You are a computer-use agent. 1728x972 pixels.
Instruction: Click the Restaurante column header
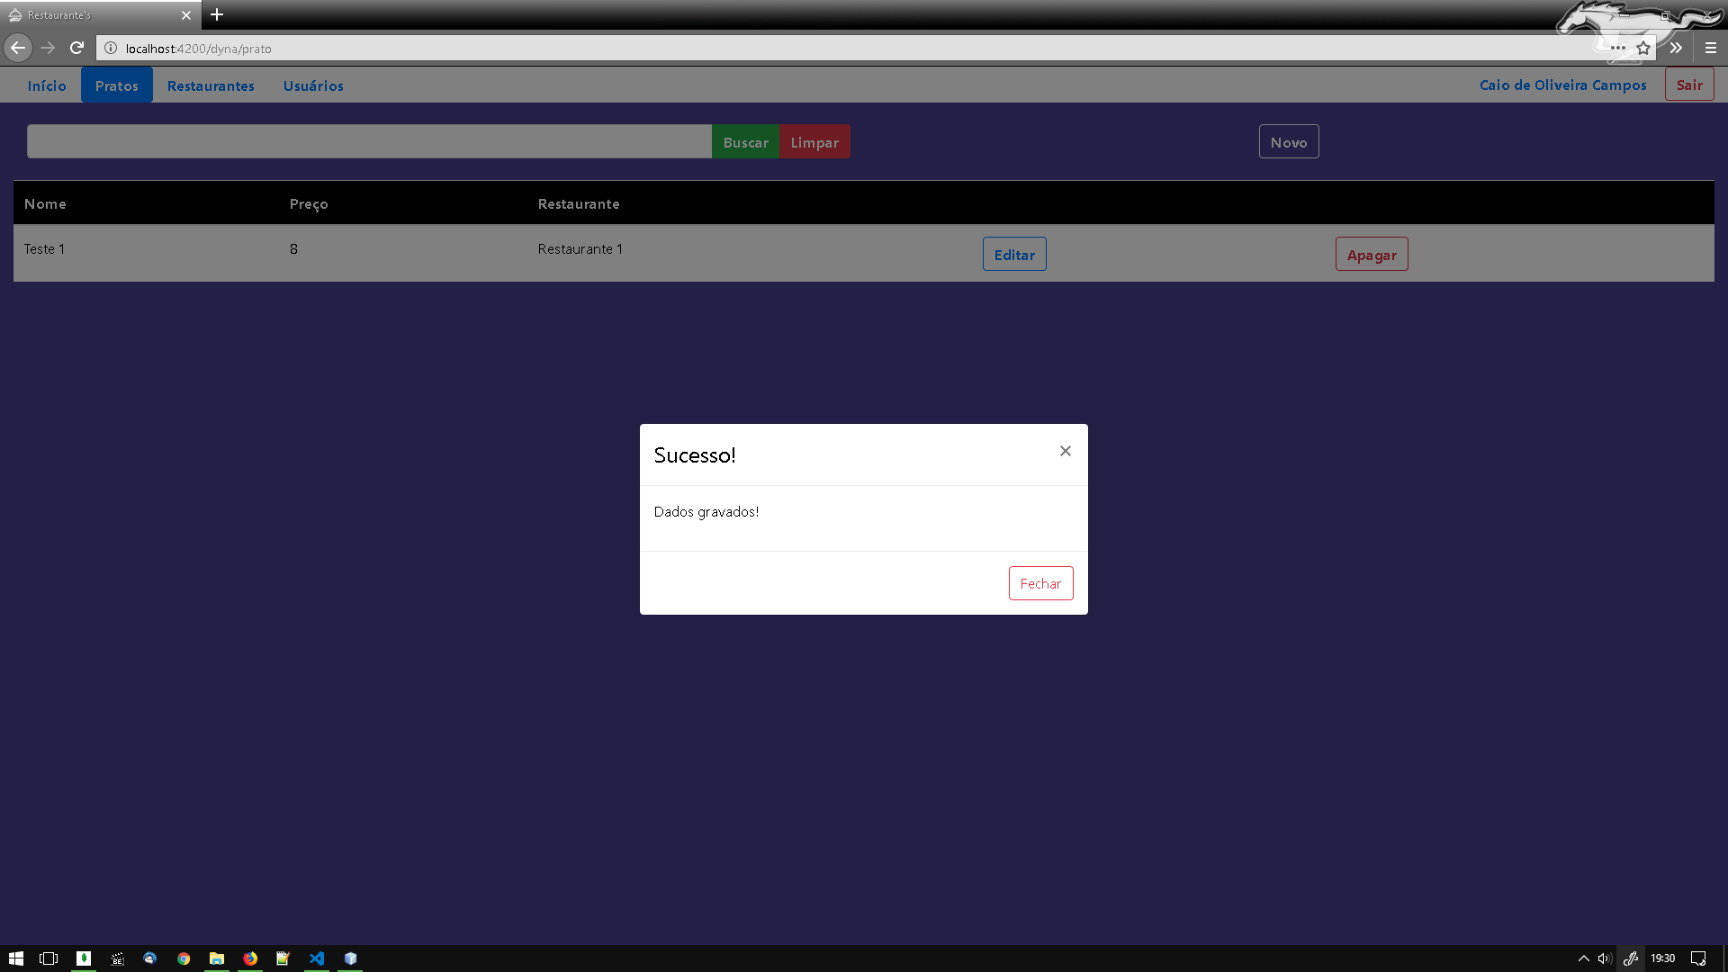[x=579, y=203]
